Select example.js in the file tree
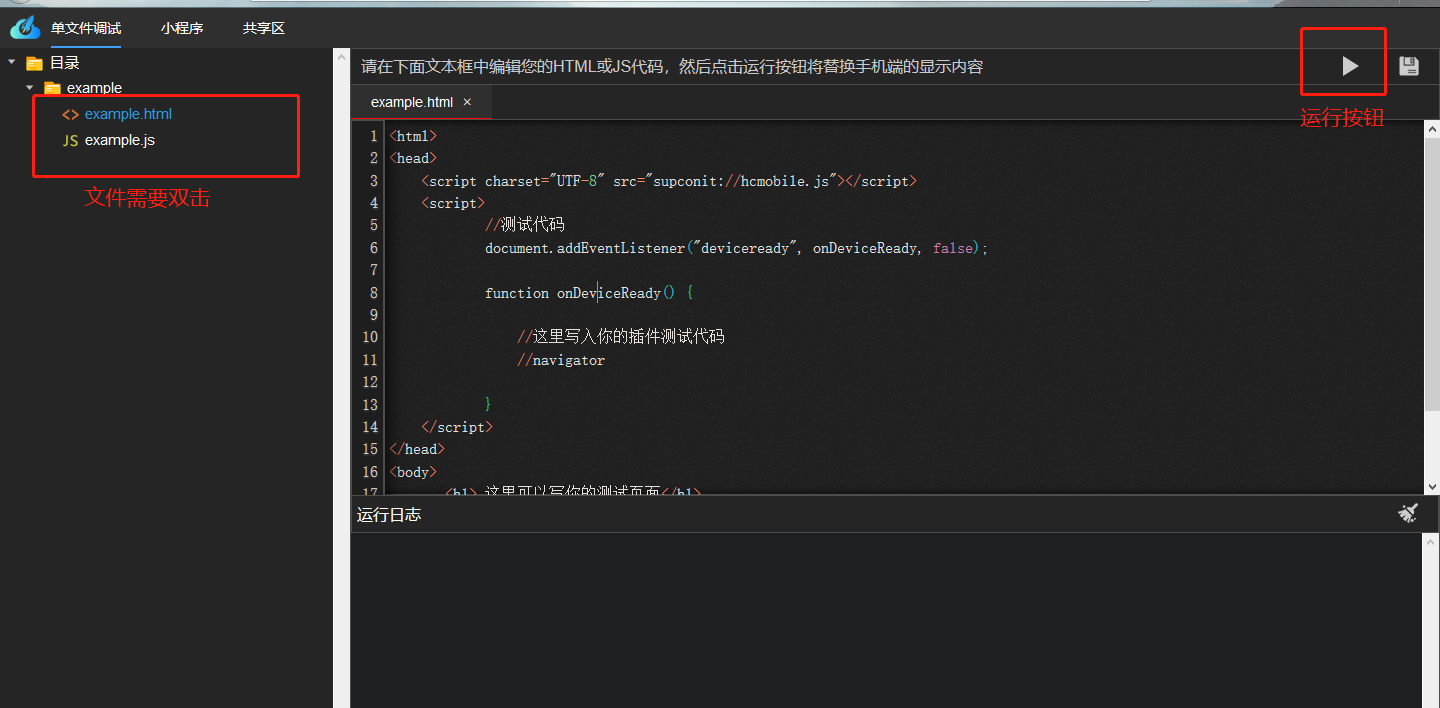 [x=120, y=140]
